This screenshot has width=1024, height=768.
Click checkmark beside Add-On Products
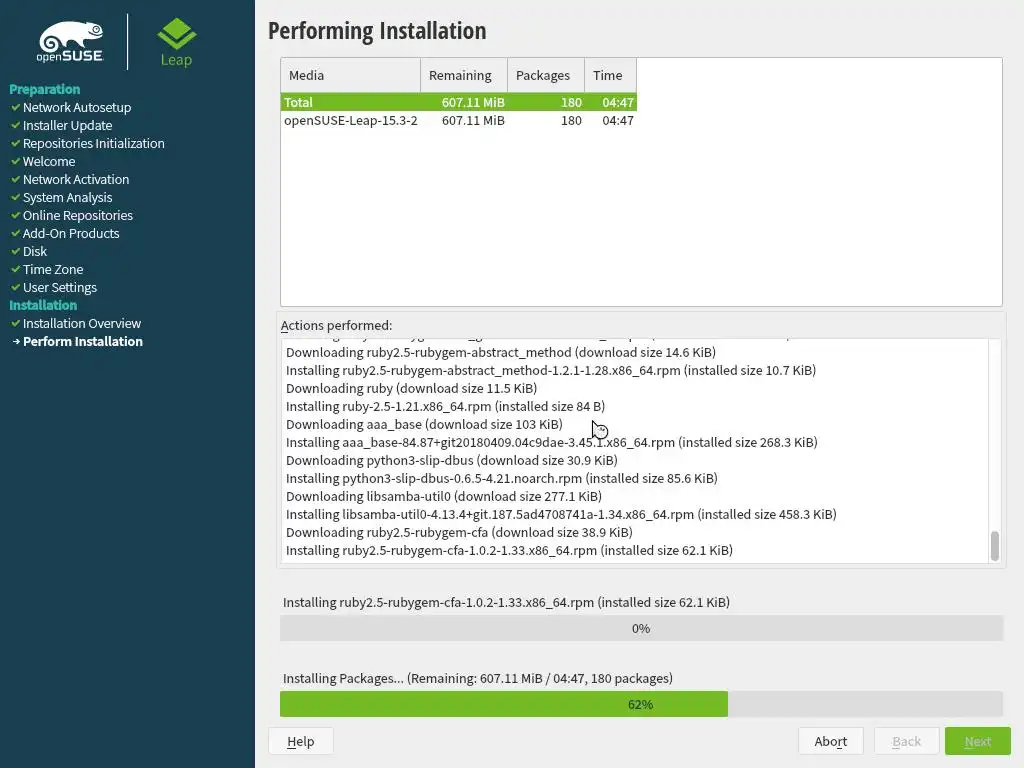pyautogui.click(x=16, y=233)
